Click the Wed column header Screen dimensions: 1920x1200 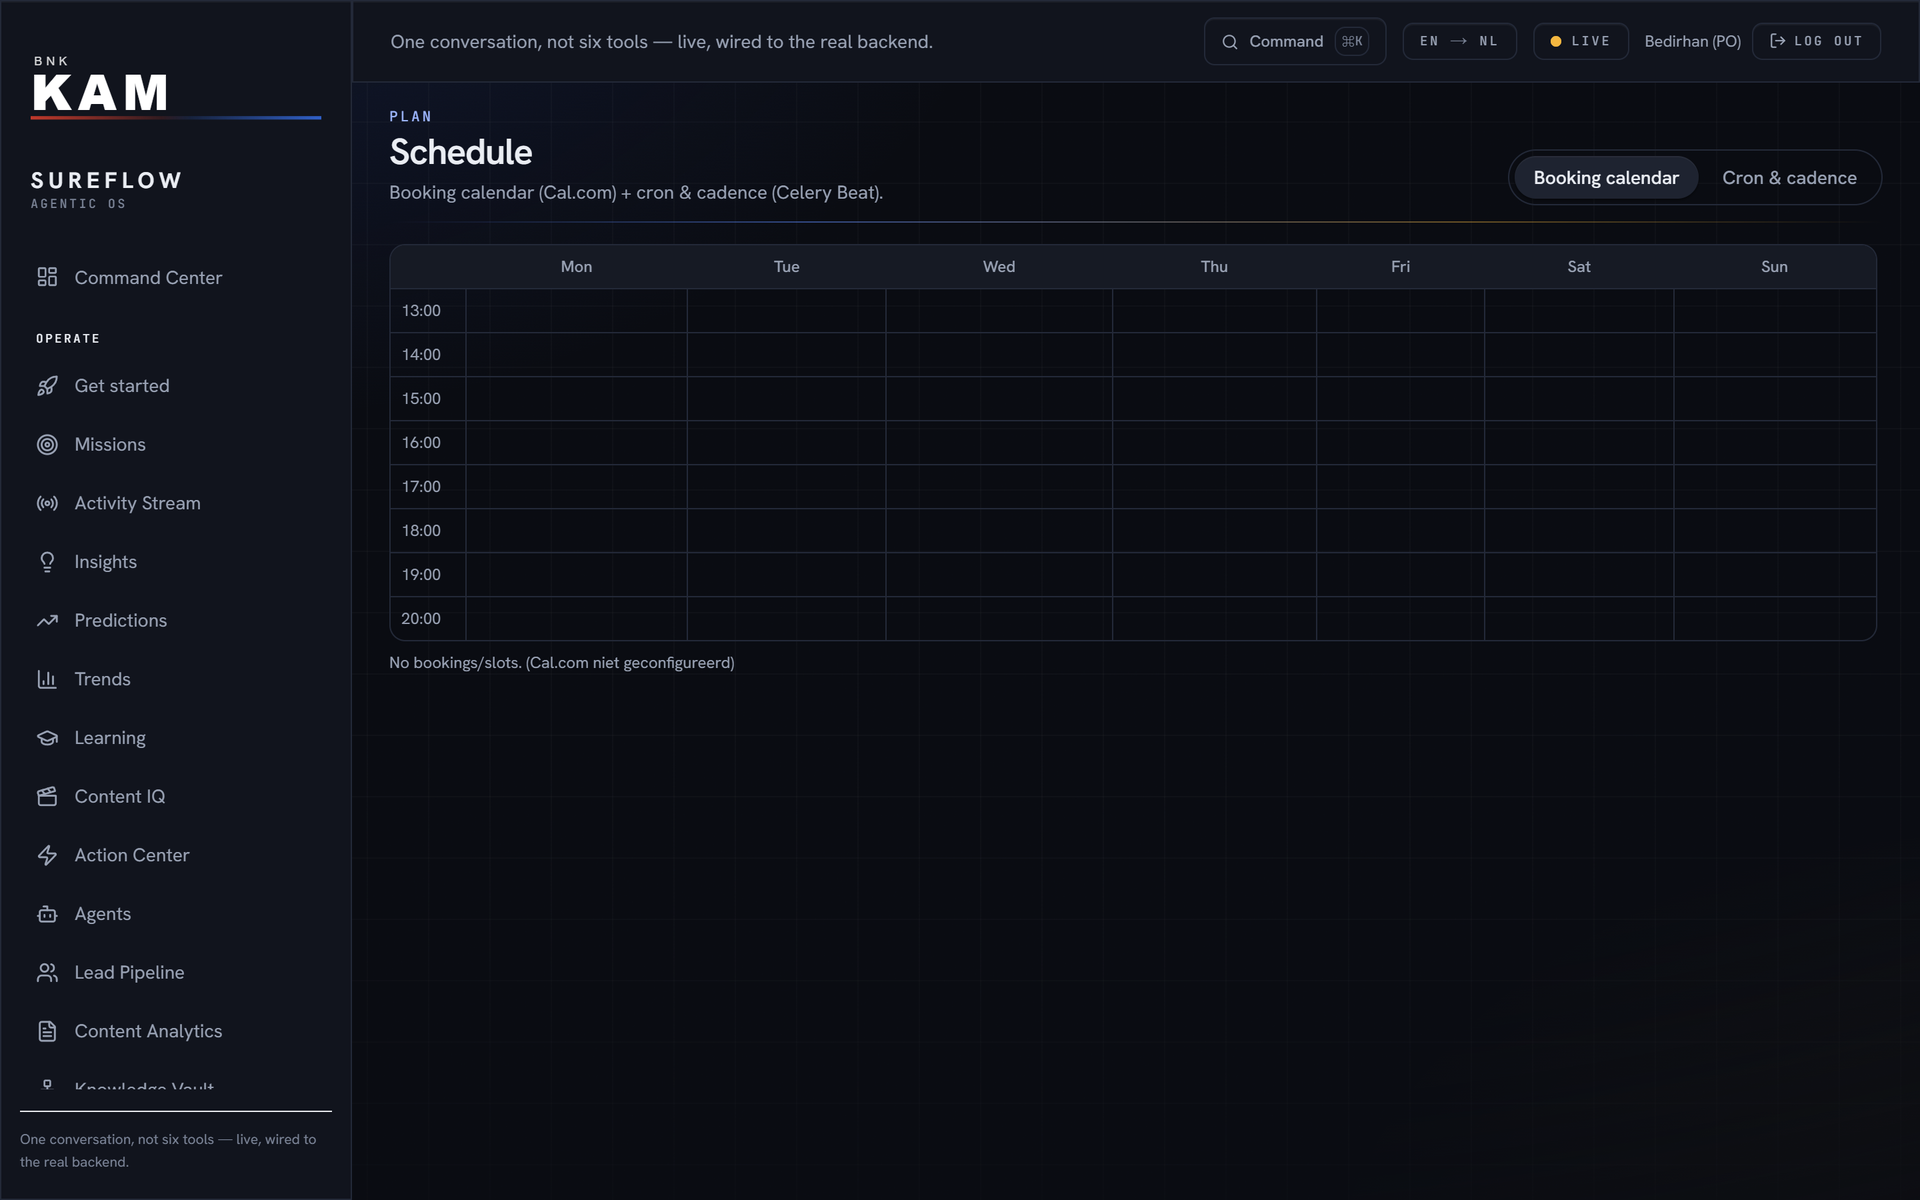999,267
